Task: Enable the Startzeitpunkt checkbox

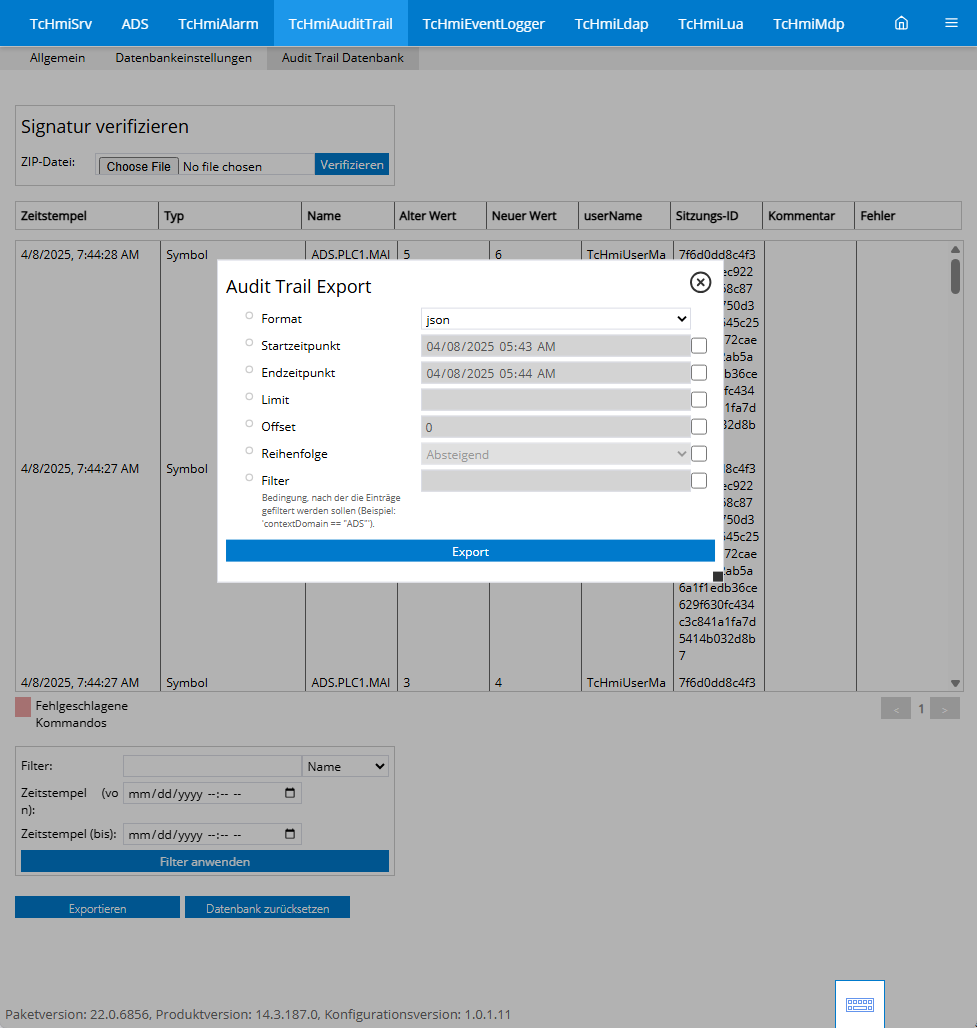Action: click(x=699, y=346)
